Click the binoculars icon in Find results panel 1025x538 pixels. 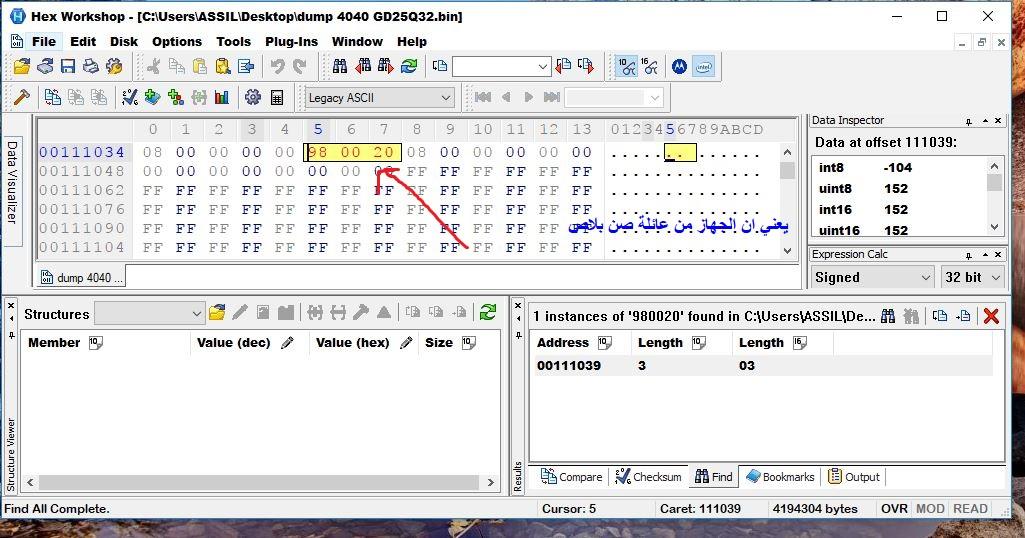(x=888, y=316)
